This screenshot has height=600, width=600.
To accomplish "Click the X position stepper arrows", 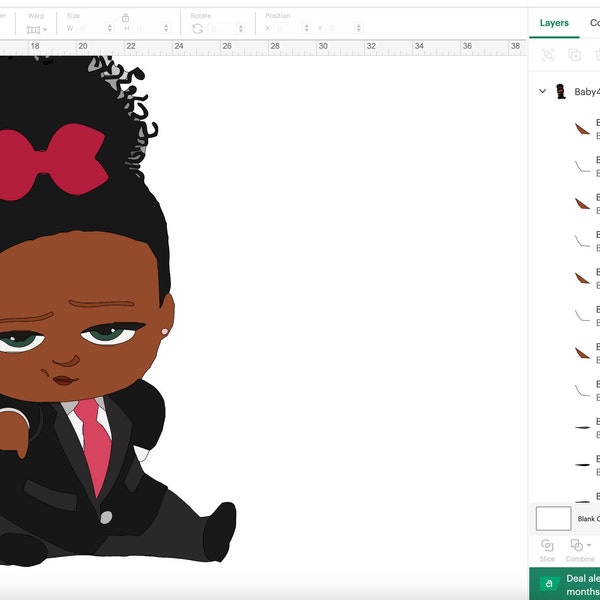I will click(307, 28).
